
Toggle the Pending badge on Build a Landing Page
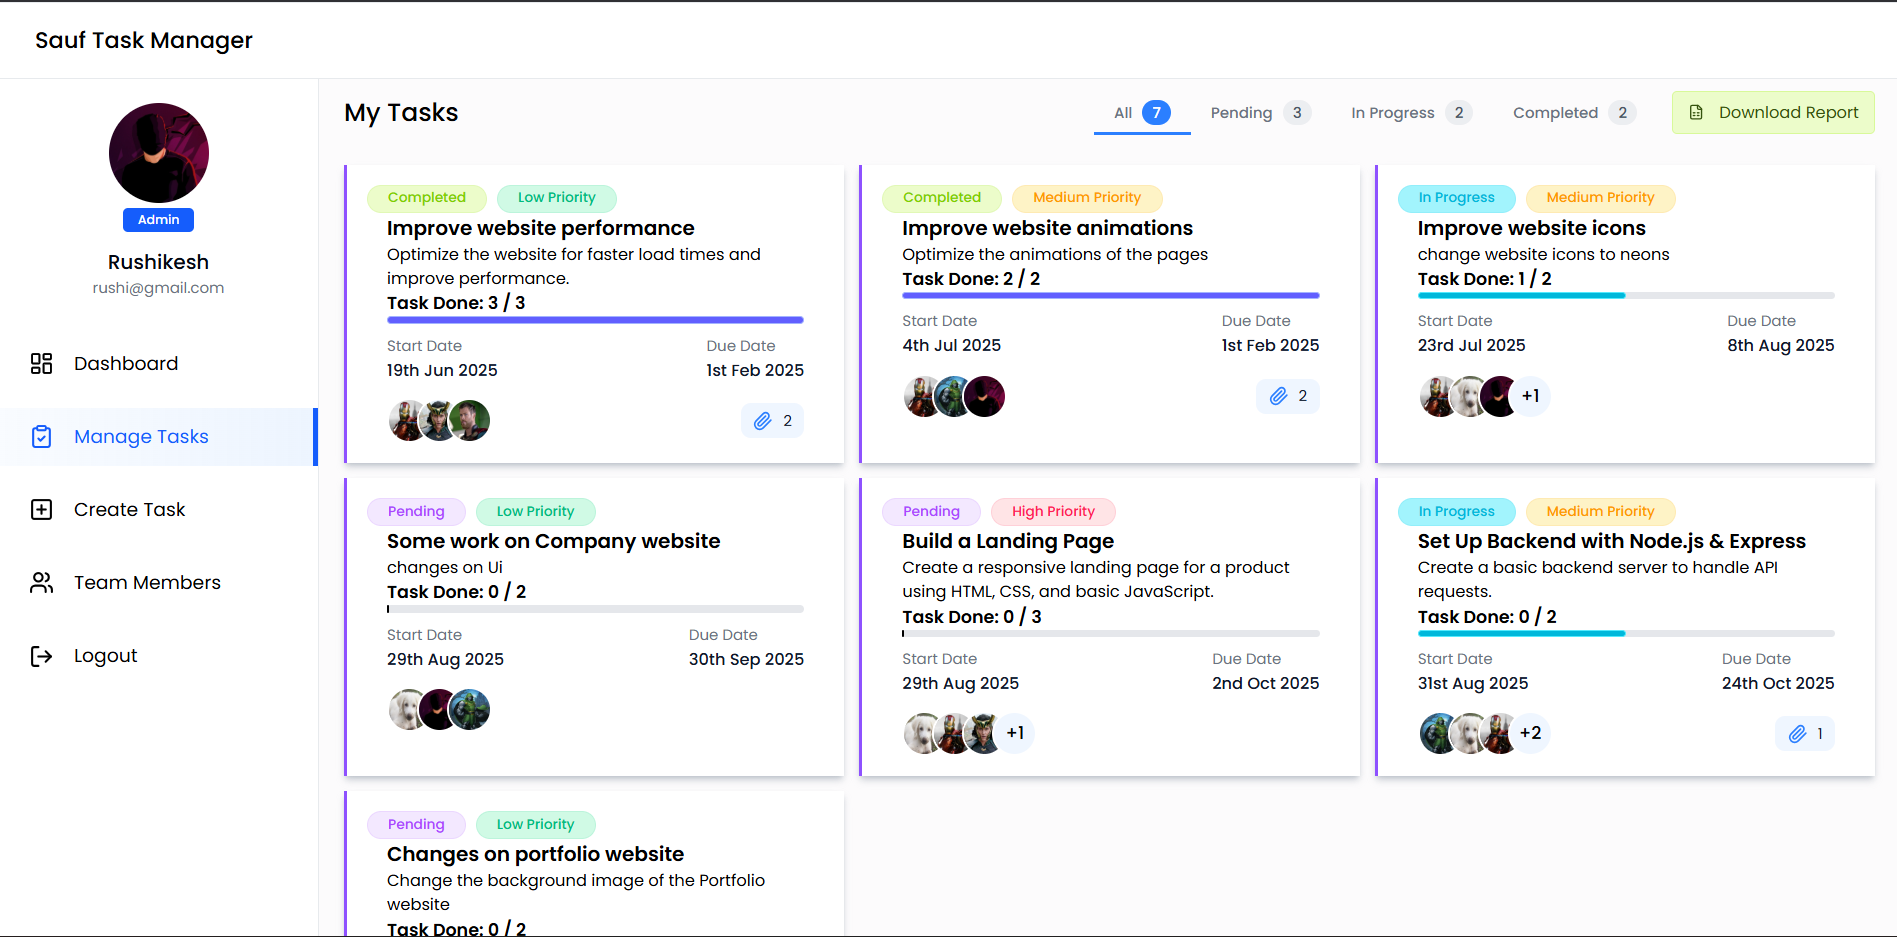[930, 511]
